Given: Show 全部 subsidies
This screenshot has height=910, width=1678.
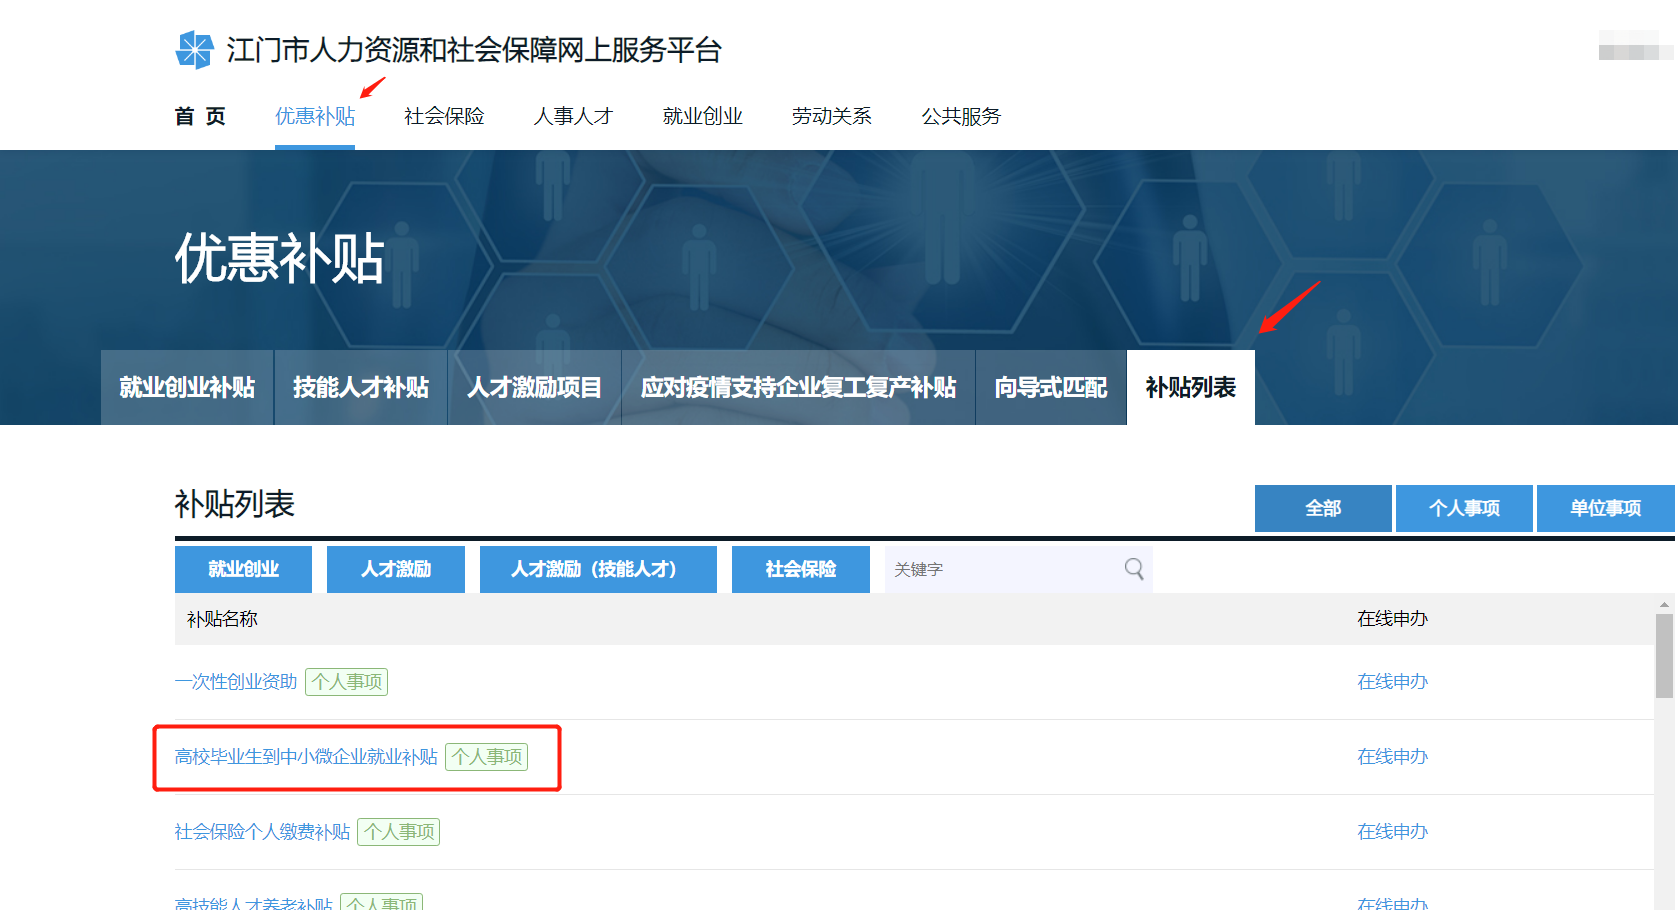Looking at the screenshot, I should point(1322,508).
